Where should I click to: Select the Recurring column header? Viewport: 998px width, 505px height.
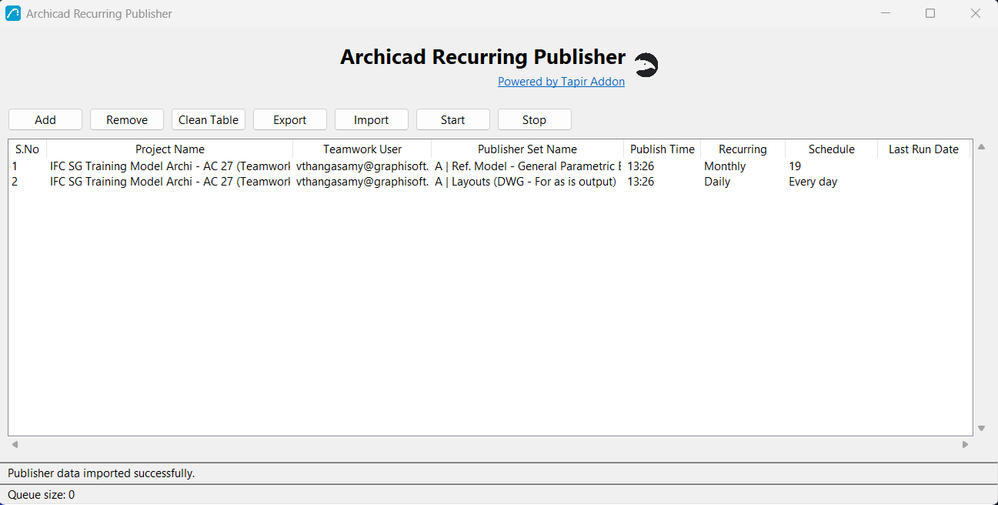(x=743, y=149)
